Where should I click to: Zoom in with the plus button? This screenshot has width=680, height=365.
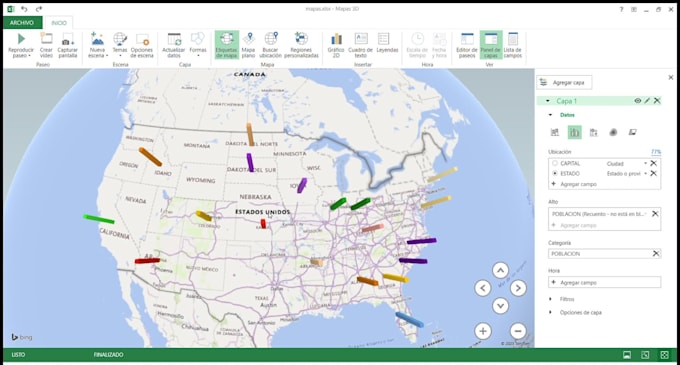[483, 331]
